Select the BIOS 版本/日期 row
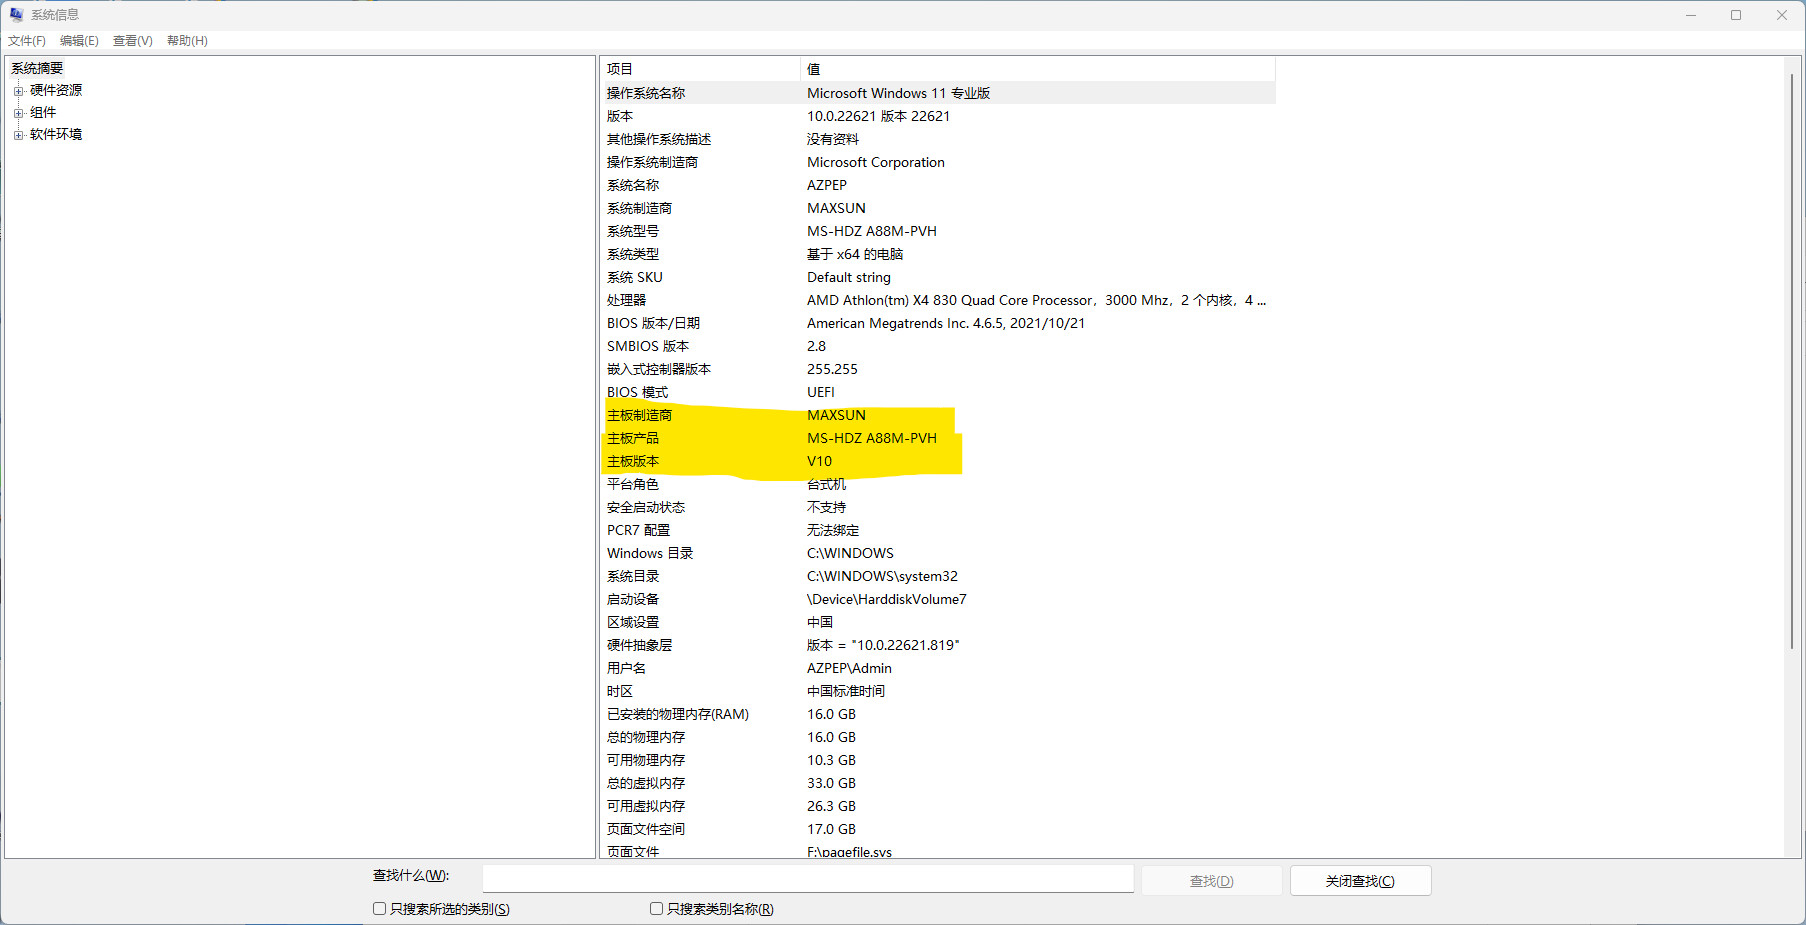Screen dimensions: 1806x925 [938, 323]
